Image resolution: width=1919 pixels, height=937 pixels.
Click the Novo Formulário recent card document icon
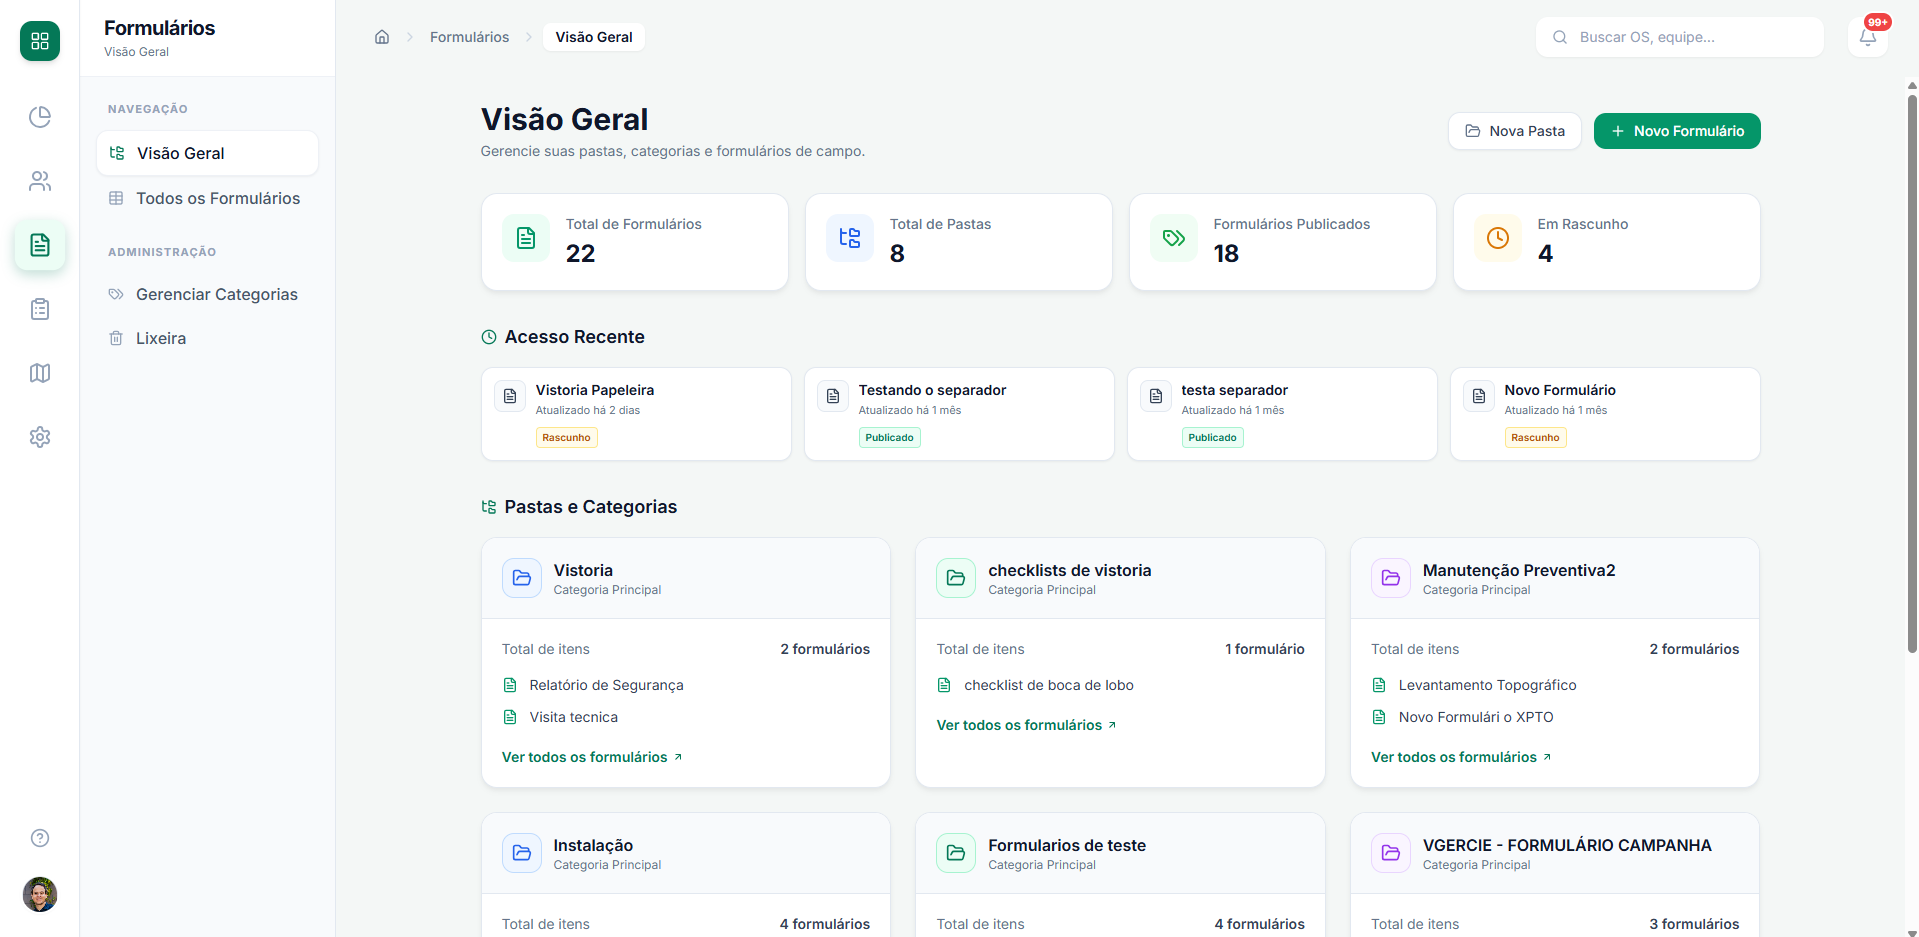1479,396
